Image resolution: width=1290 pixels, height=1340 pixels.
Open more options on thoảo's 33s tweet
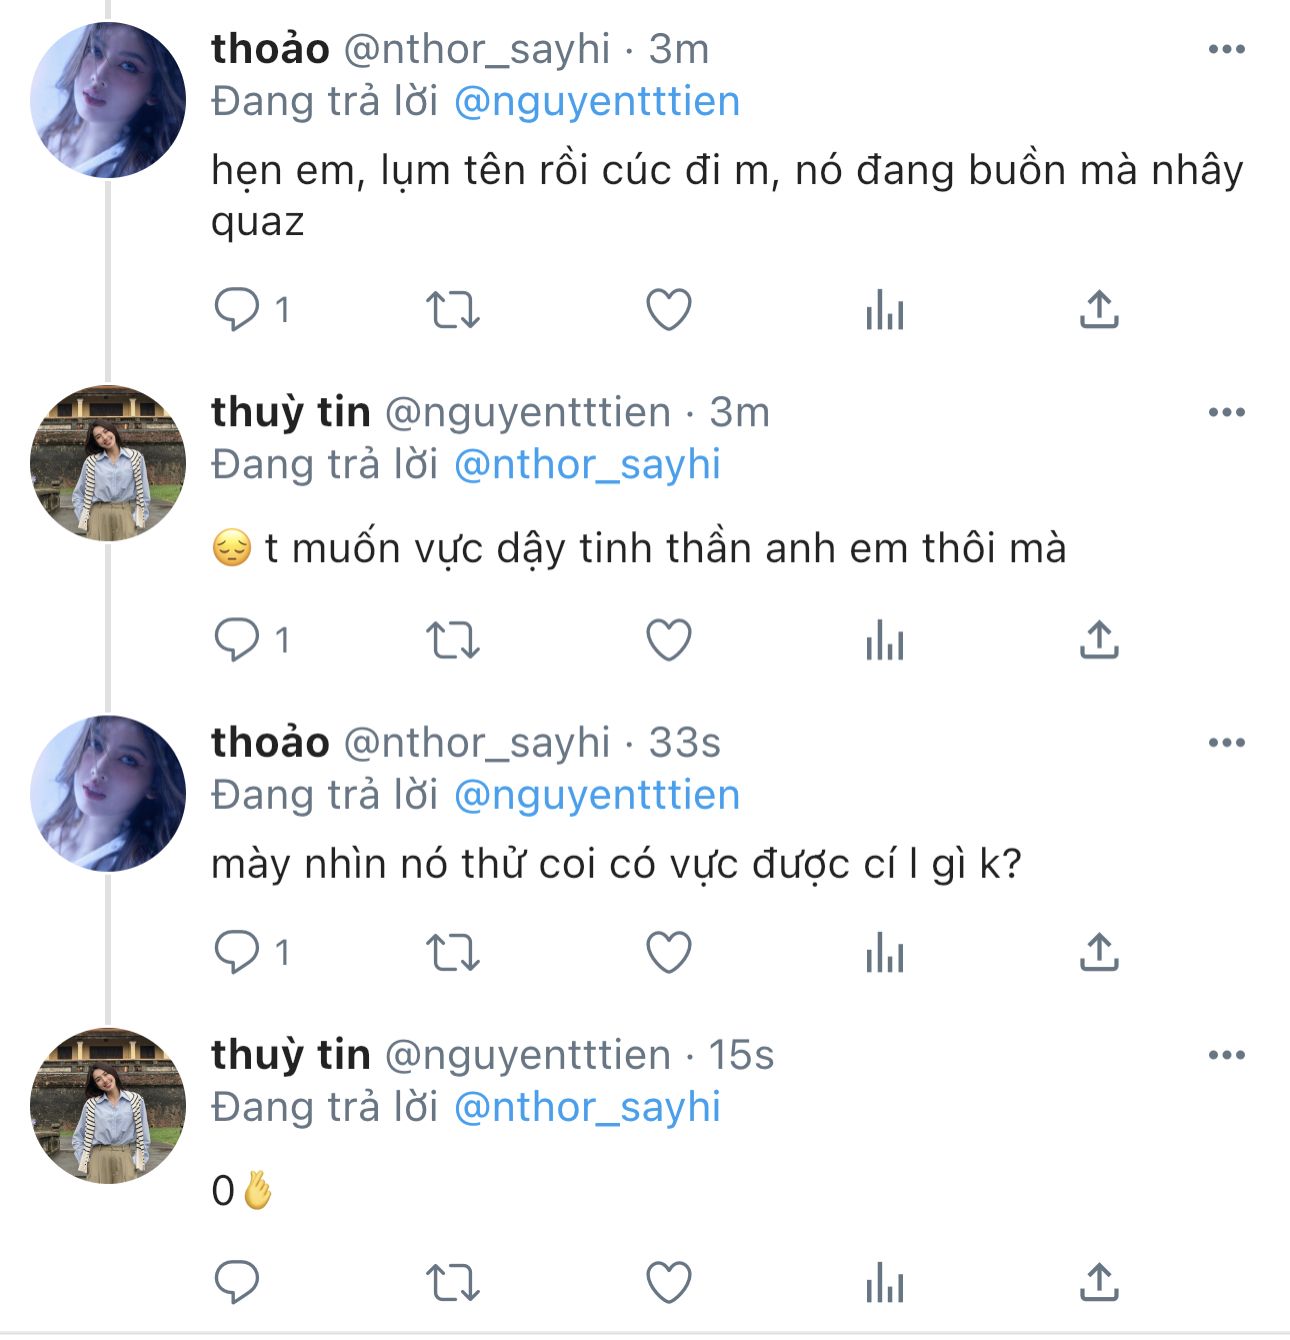pos(1226,742)
